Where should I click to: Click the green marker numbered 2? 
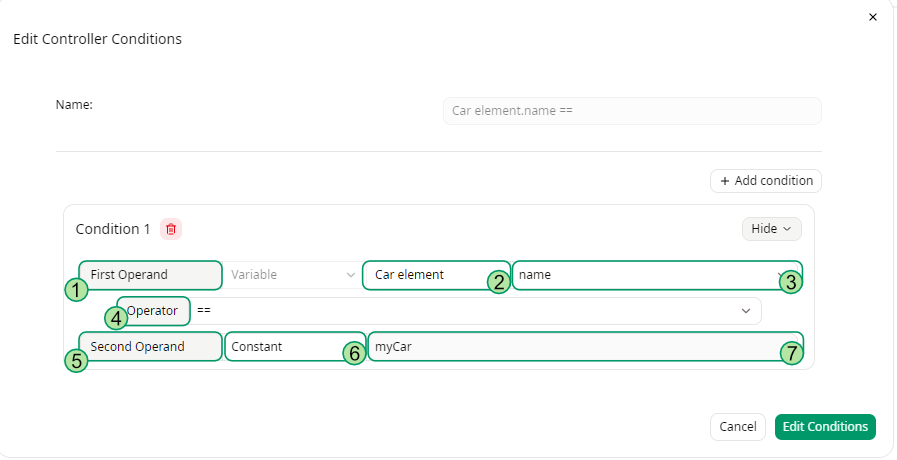499,282
